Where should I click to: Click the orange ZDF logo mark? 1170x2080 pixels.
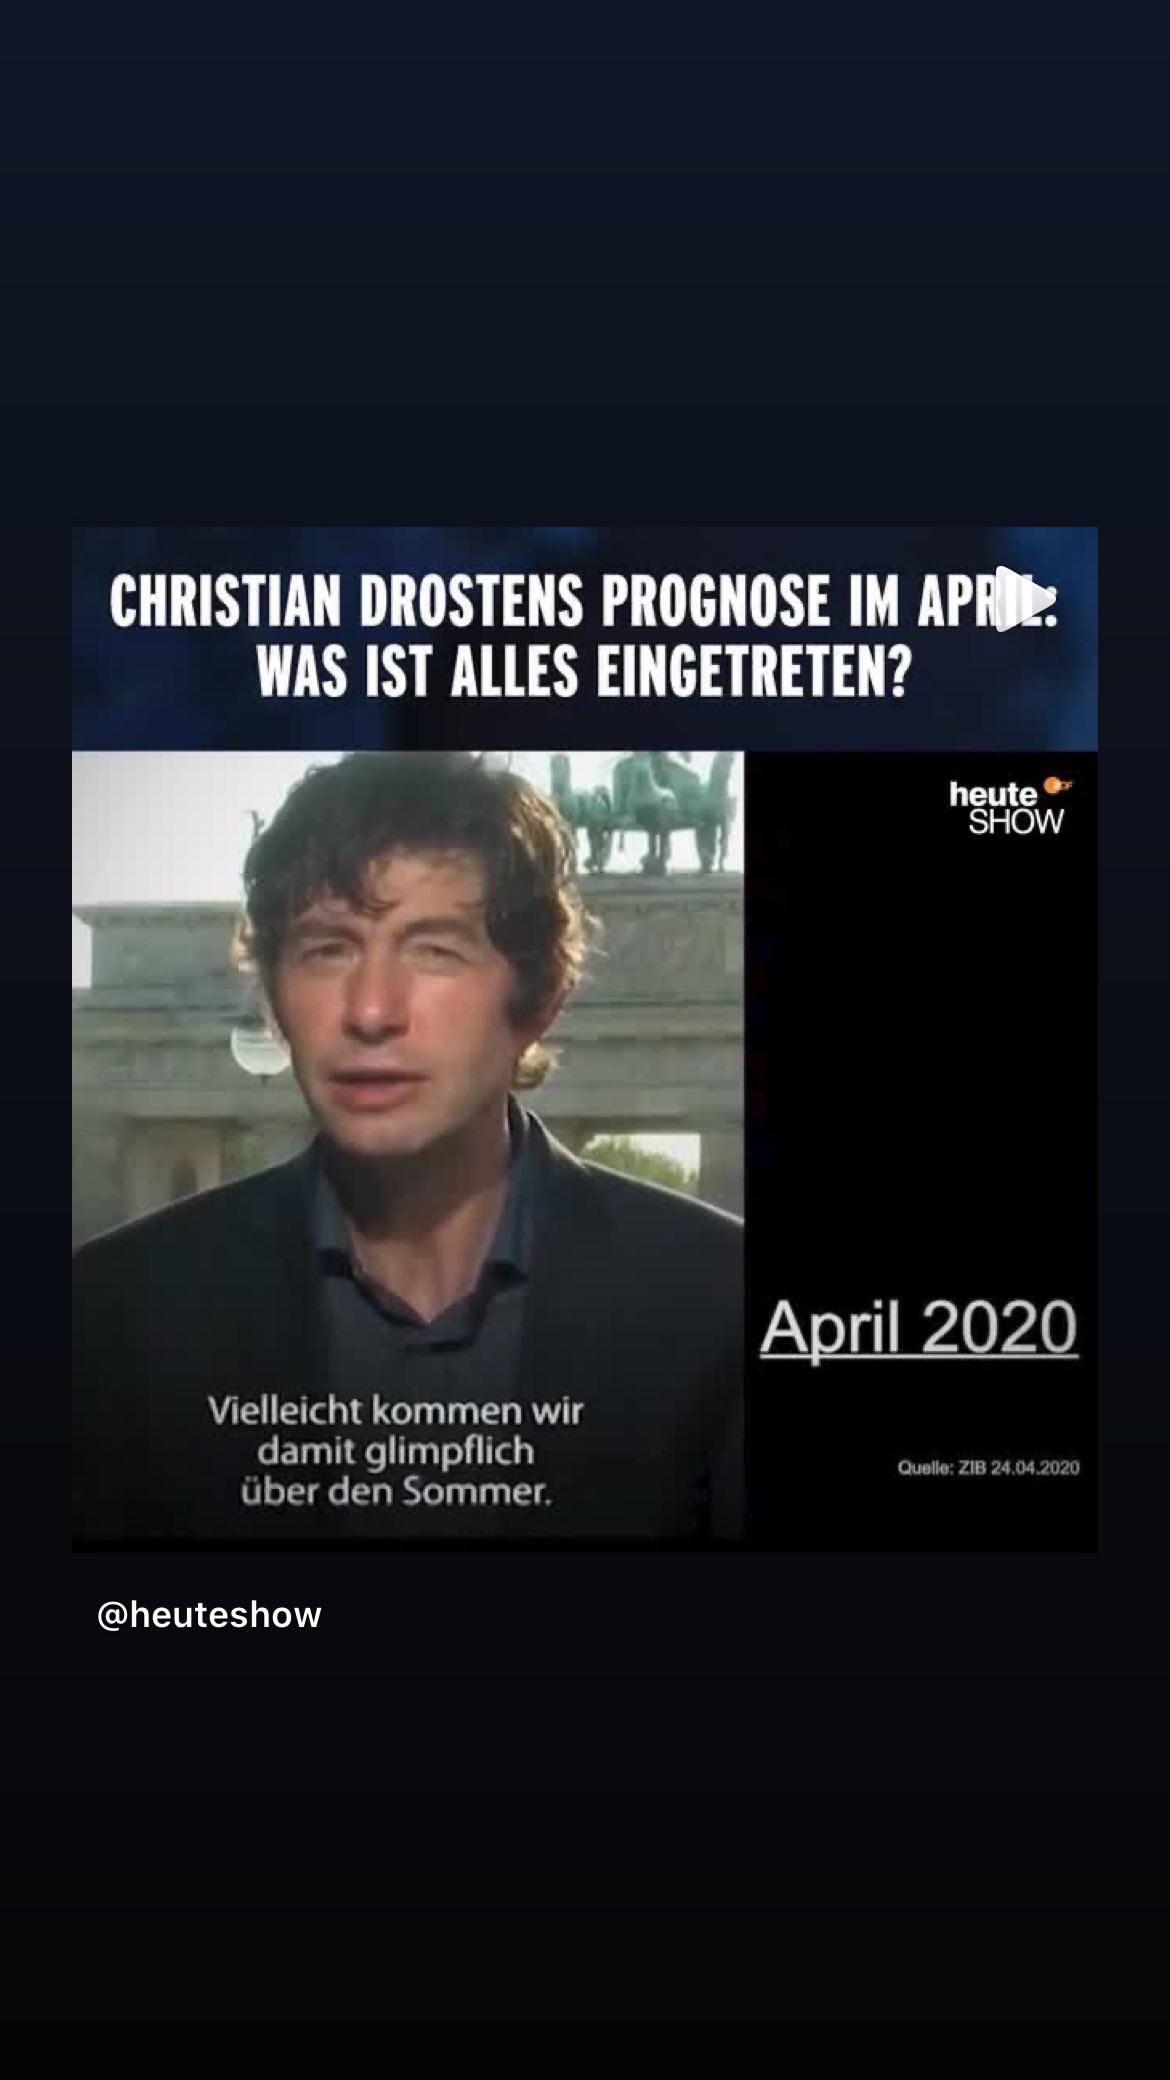(1056, 786)
